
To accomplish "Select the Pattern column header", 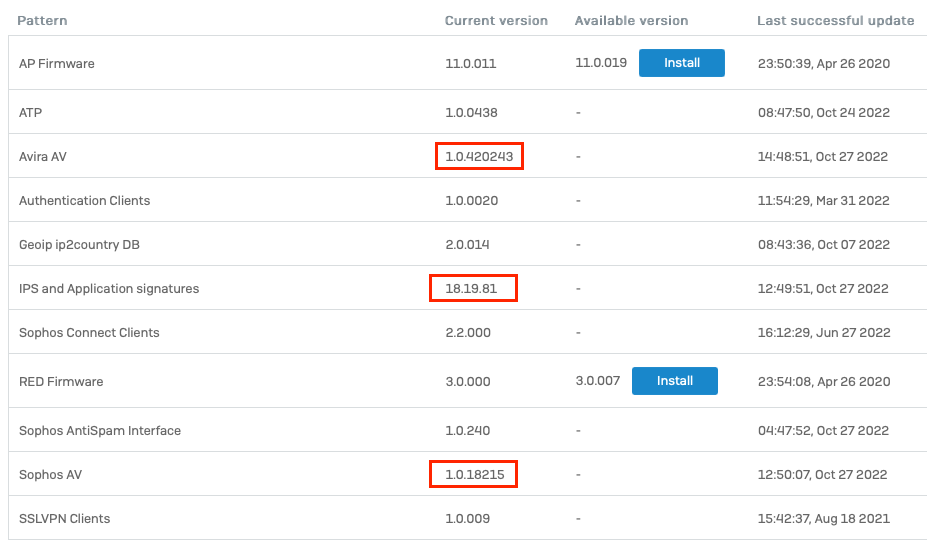I will tap(42, 21).
